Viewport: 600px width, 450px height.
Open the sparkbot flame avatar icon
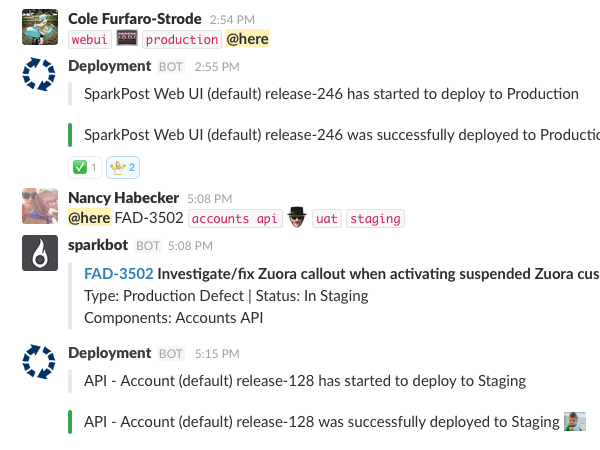(x=40, y=253)
